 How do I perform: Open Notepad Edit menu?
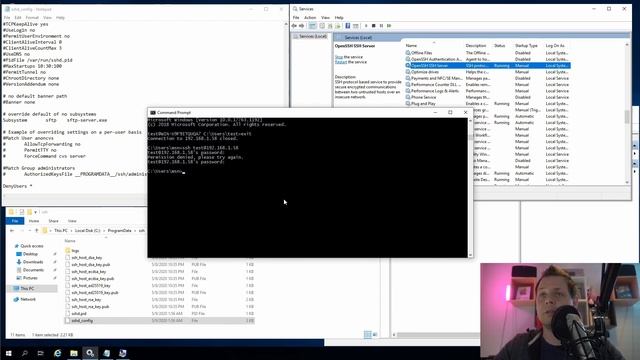18,18
